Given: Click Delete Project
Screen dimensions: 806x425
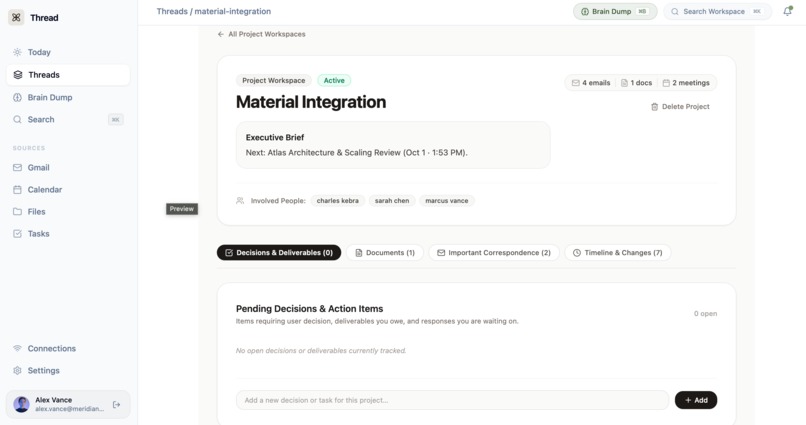Looking at the screenshot, I should (x=680, y=106).
